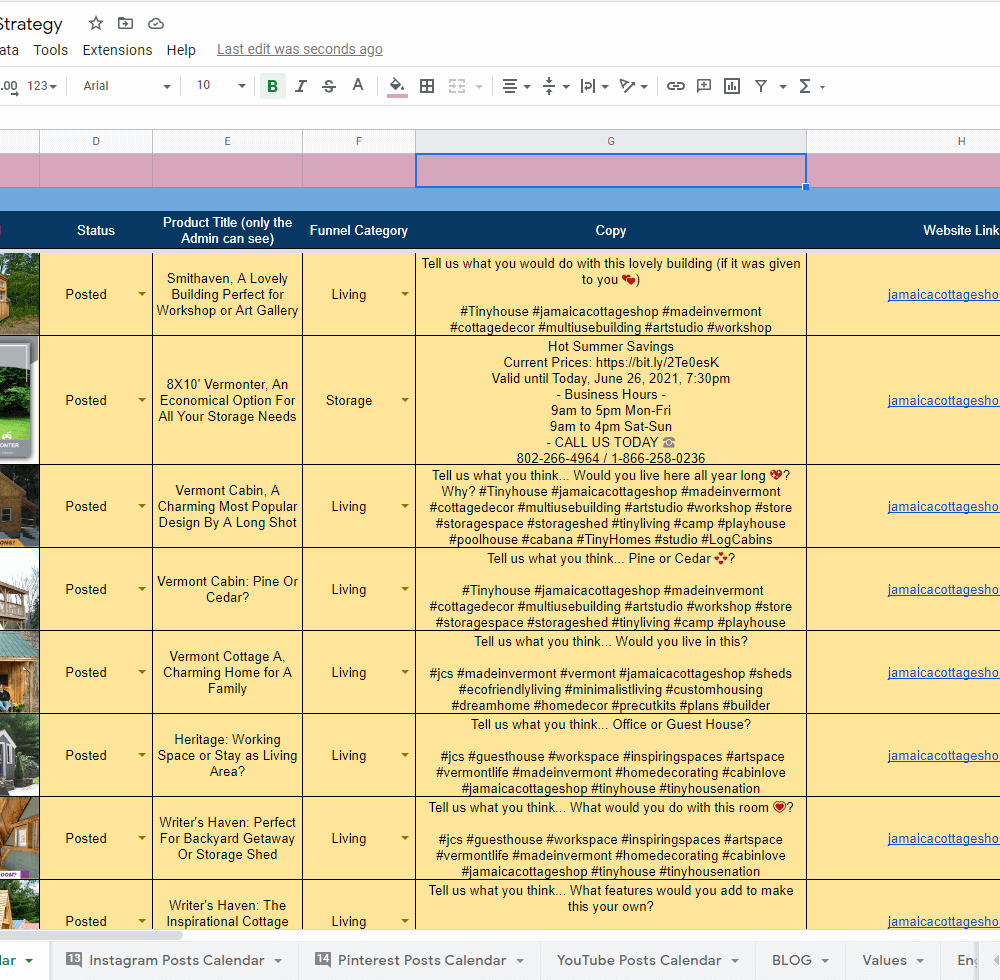This screenshot has width=1000, height=980.
Task: Switch to Pinterest Posts Calendar tab
Action: pos(421,960)
